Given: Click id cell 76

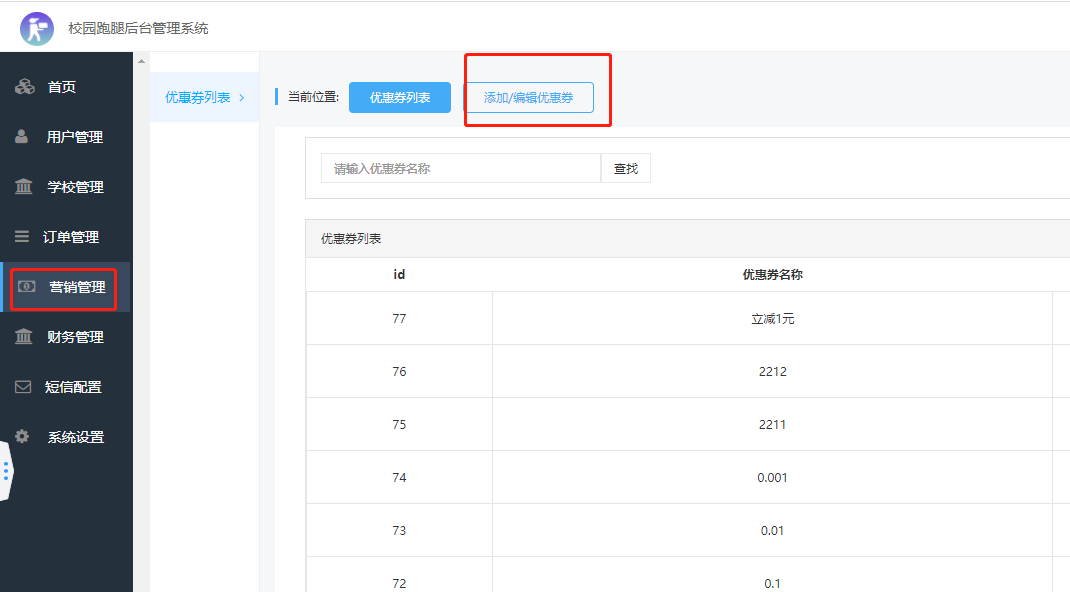Looking at the screenshot, I should pyautogui.click(x=399, y=372).
